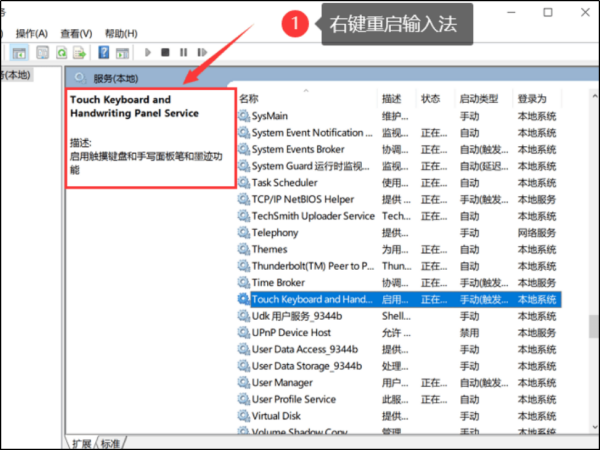Switch to the 扩展 tab
Screen dimensions: 600x450
pos(82,443)
